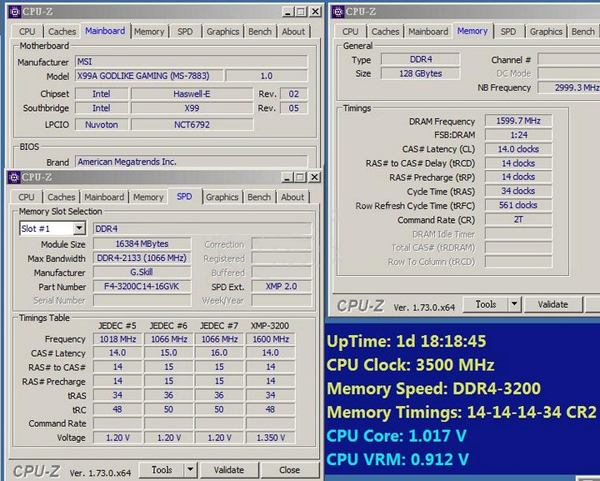Click JEDEC #5 frequency 1018 MHz cell
This screenshot has width=600, height=481.
point(118,339)
